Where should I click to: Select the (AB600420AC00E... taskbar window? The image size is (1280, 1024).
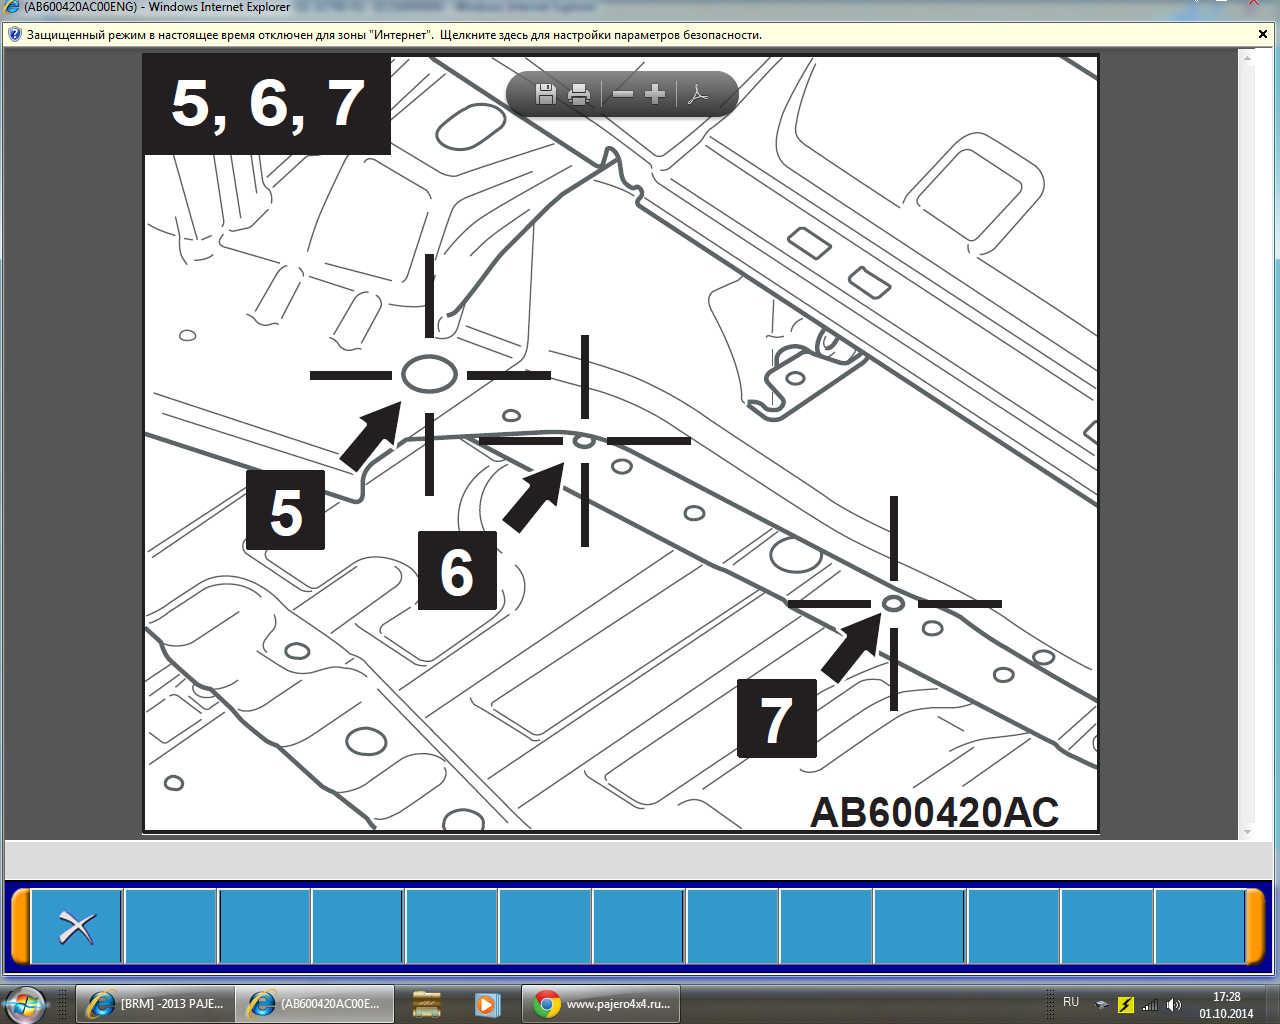pyautogui.click(x=315, y=1004)
